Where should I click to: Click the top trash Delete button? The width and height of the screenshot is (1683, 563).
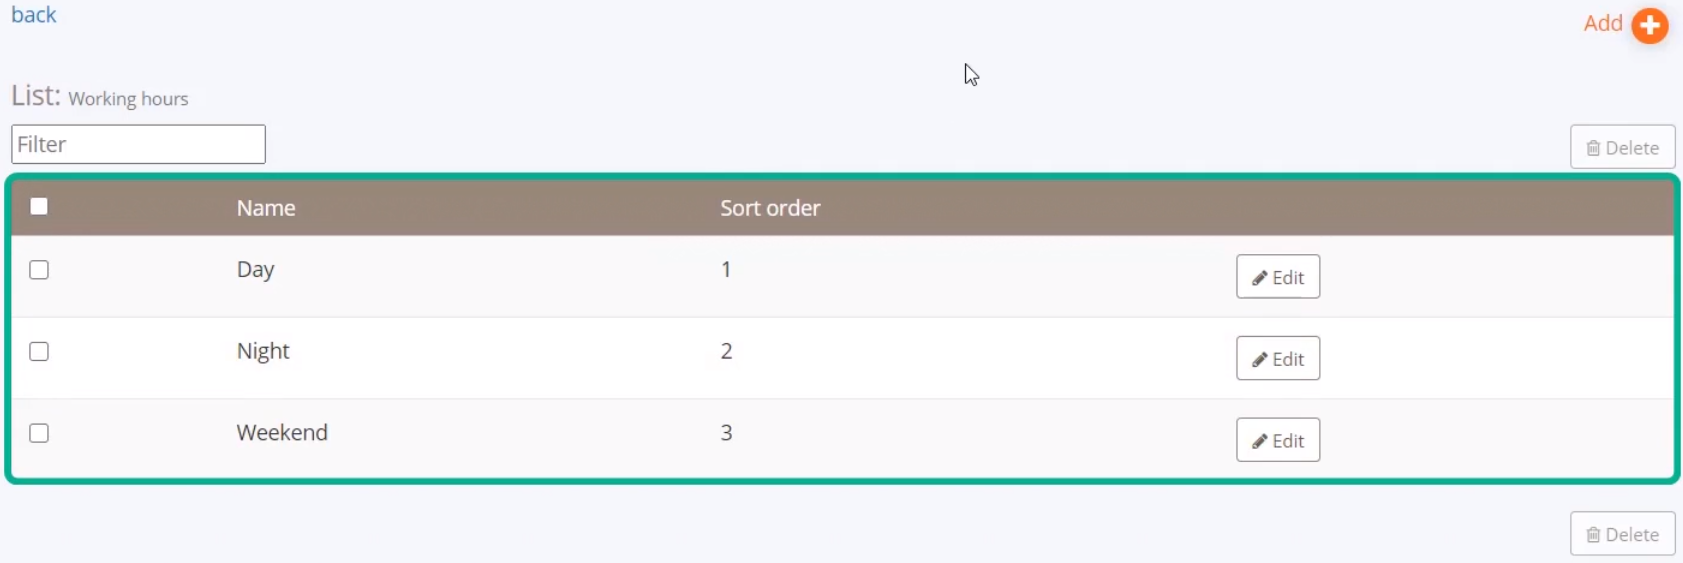(x=1622, y=147)
